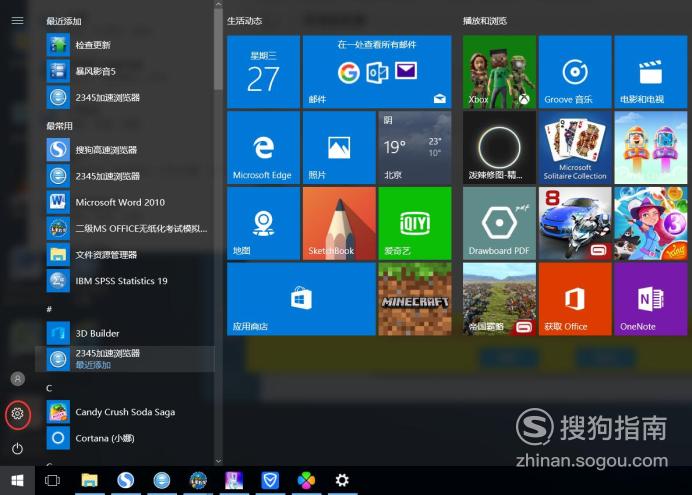Open 搜狗高速浏览器 in most used list
Image resolution: width=692 pixels, height=495 pixels.
pyautogui.click(x=124, y=150)
